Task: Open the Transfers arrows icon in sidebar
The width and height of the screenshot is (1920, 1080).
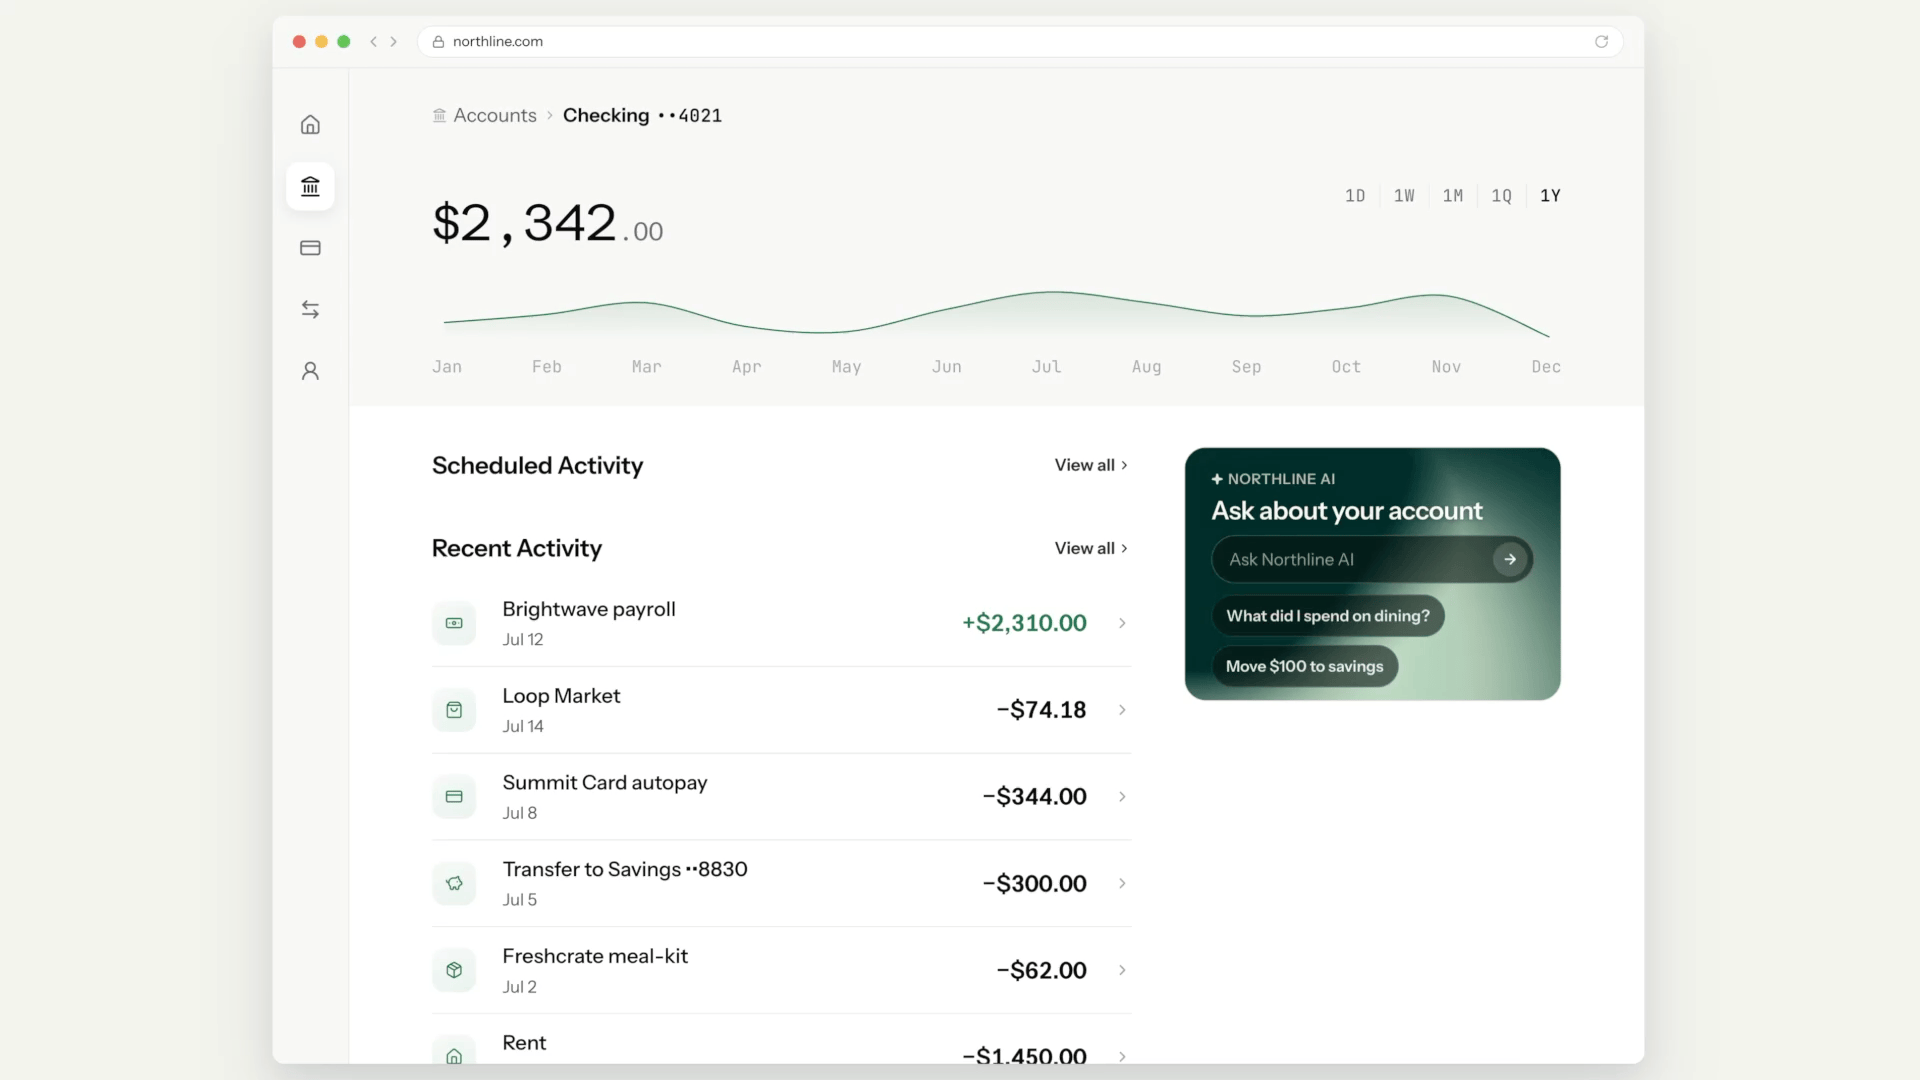Action: (310, 310)
